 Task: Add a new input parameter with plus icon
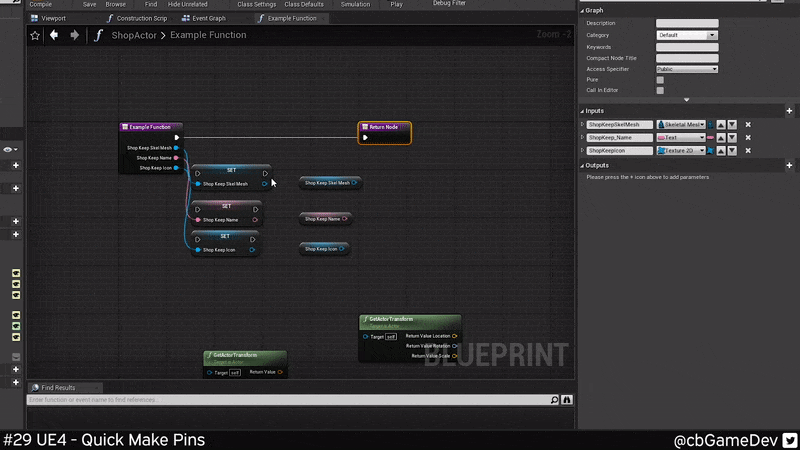tap(789, 111)
